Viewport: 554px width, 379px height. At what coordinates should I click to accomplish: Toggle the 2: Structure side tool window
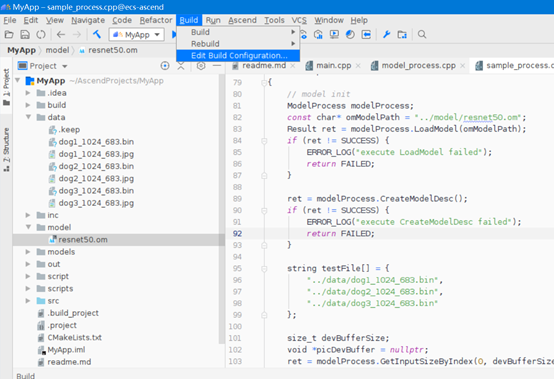click(6, 150)
